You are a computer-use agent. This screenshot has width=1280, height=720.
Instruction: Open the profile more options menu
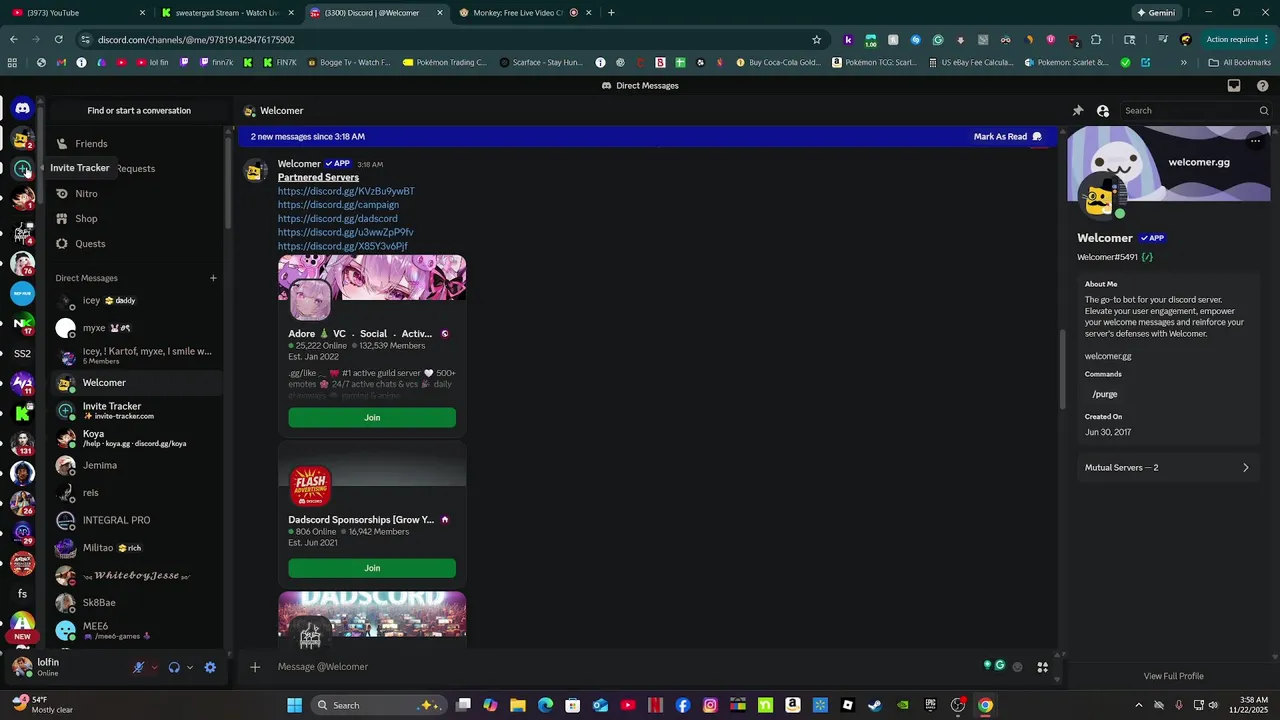(1255, 141)
